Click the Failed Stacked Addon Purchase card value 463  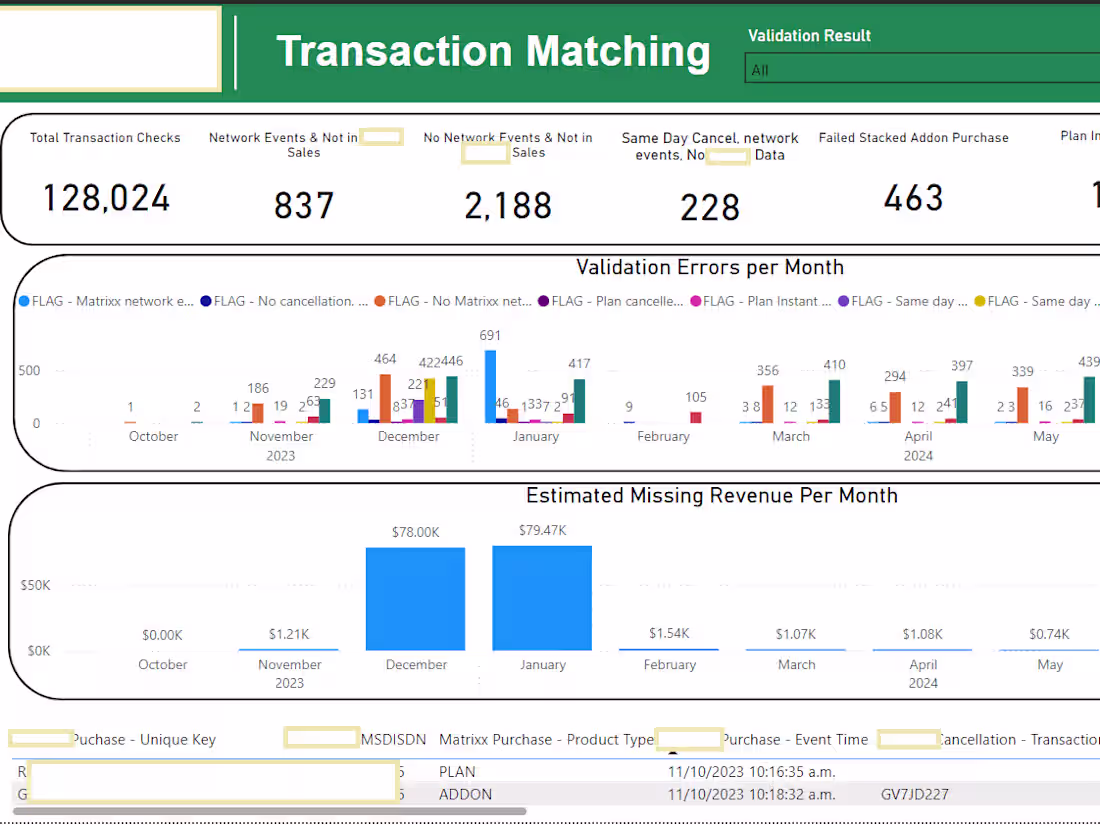(913, 198)
